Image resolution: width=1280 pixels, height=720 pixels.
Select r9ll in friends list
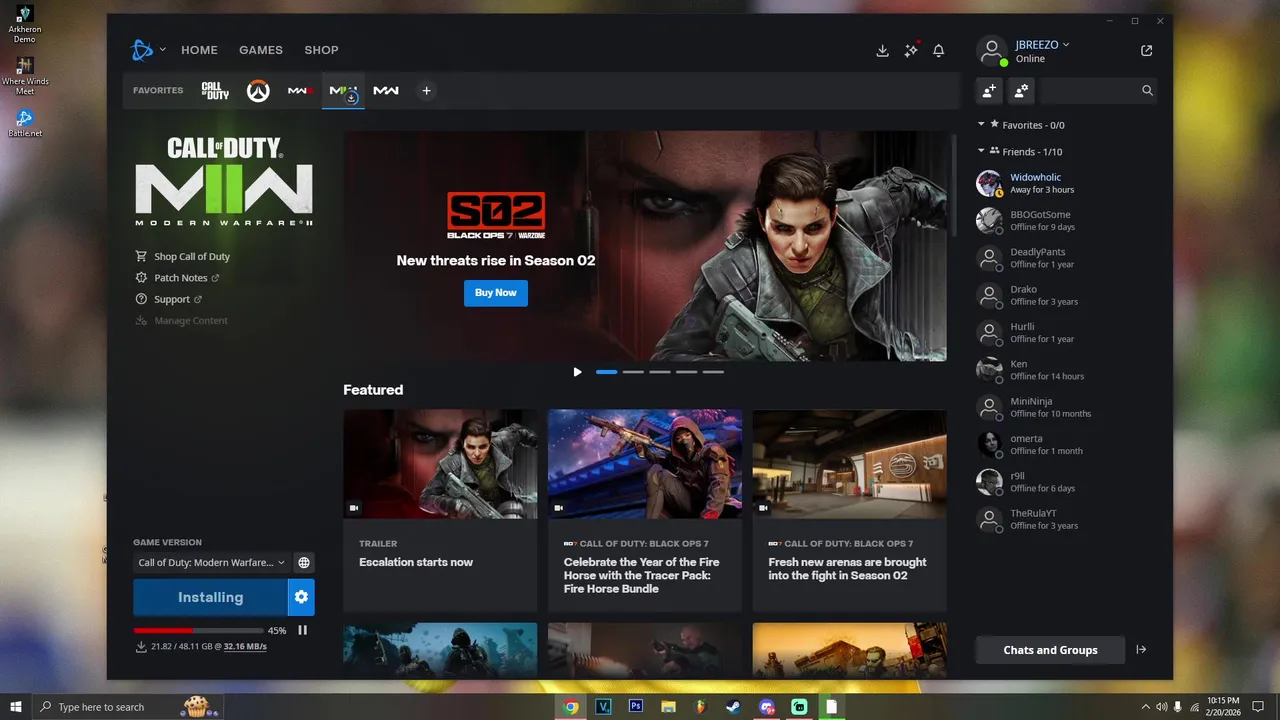[x=1065, y=481]
